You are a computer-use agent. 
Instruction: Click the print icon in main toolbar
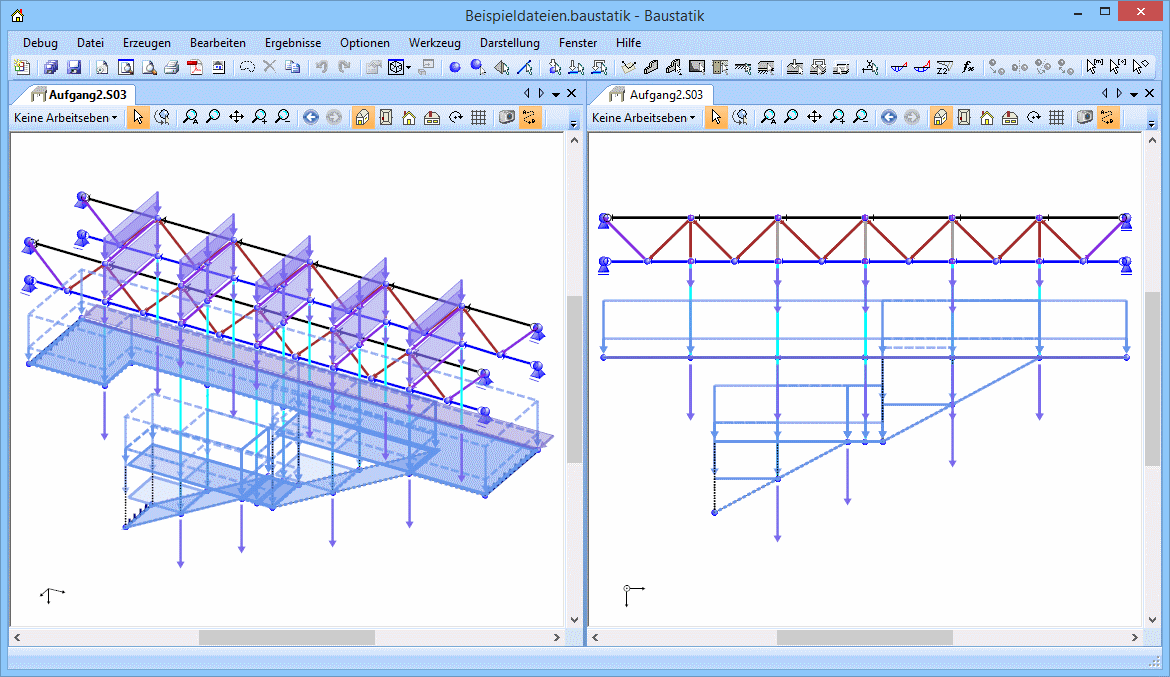tap(171, 67)
